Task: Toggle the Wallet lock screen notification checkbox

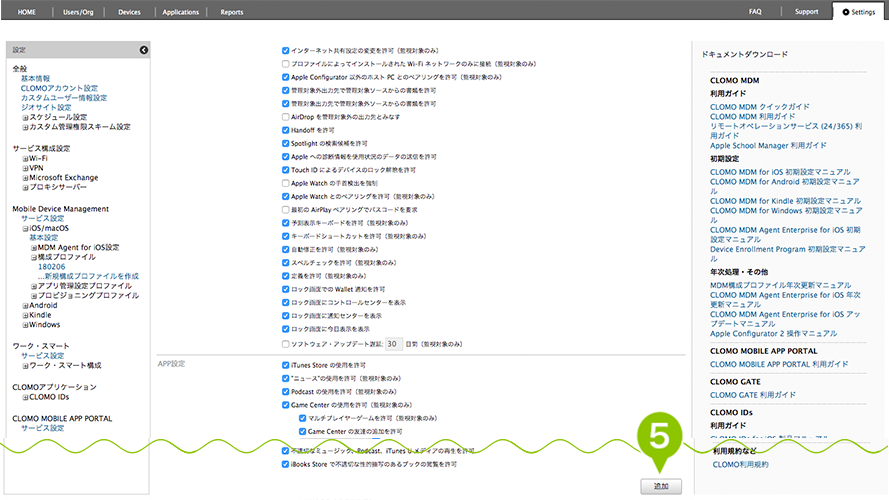Action: (x=285, y=289)
